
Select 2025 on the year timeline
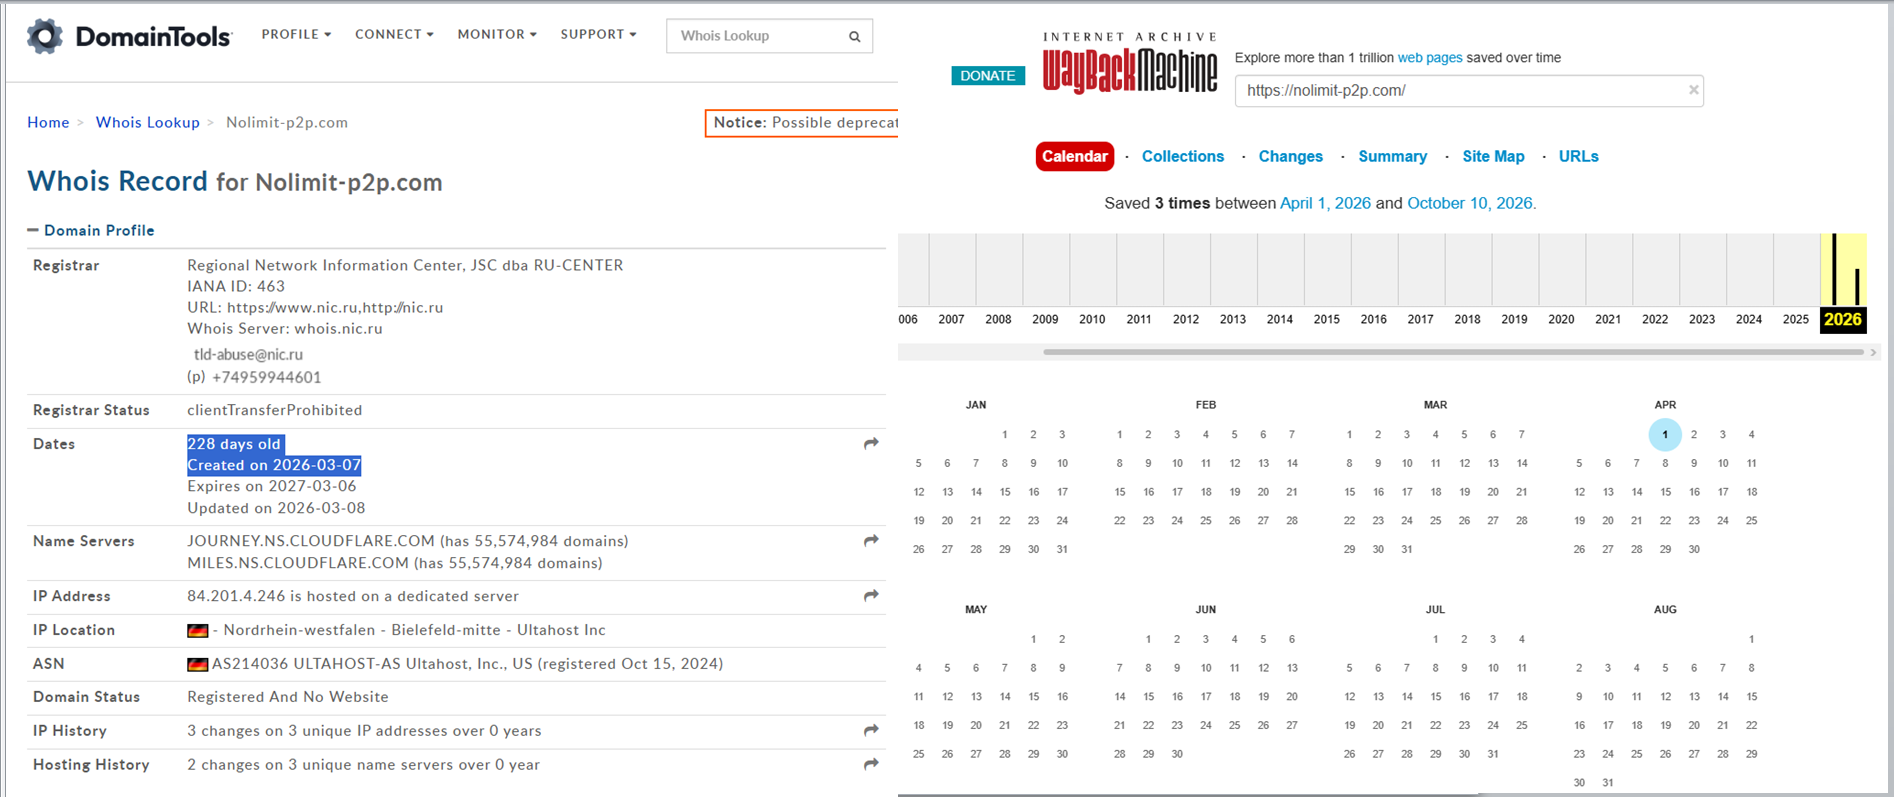[1796, 320]
